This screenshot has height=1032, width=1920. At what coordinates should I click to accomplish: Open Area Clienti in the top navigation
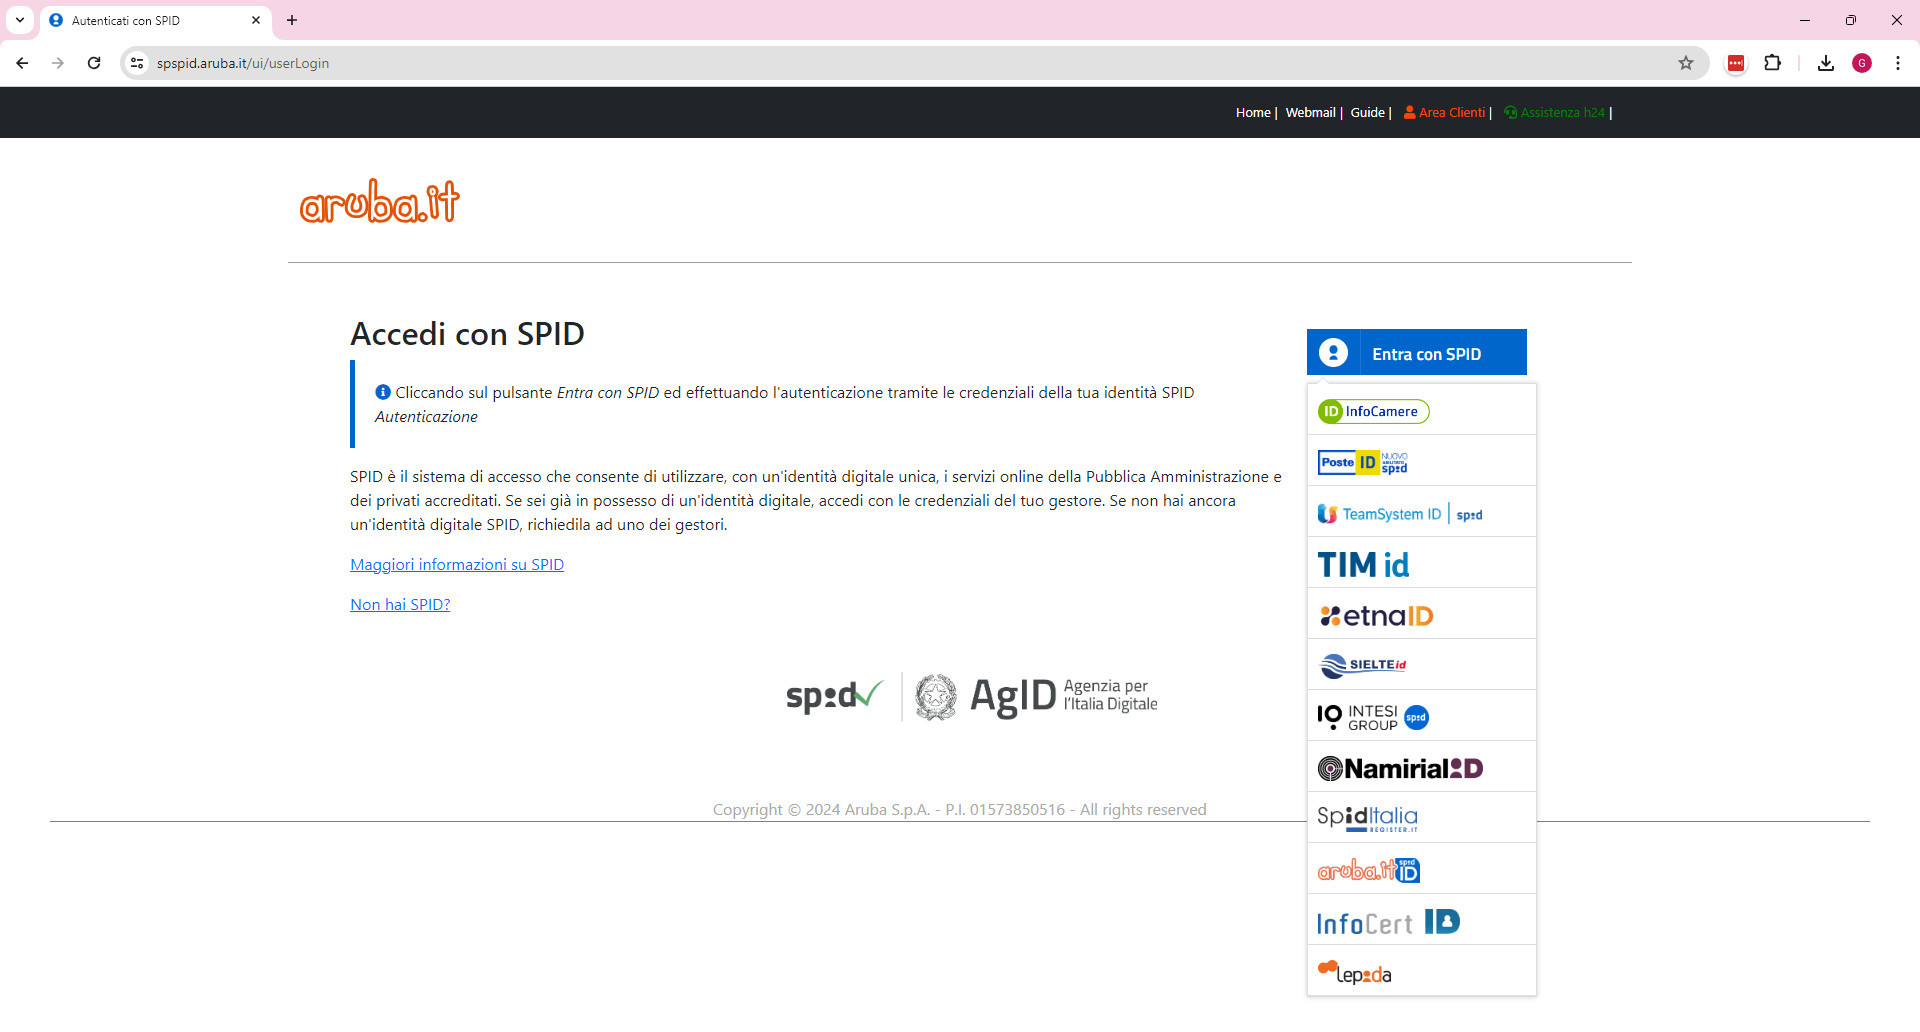1444,113
